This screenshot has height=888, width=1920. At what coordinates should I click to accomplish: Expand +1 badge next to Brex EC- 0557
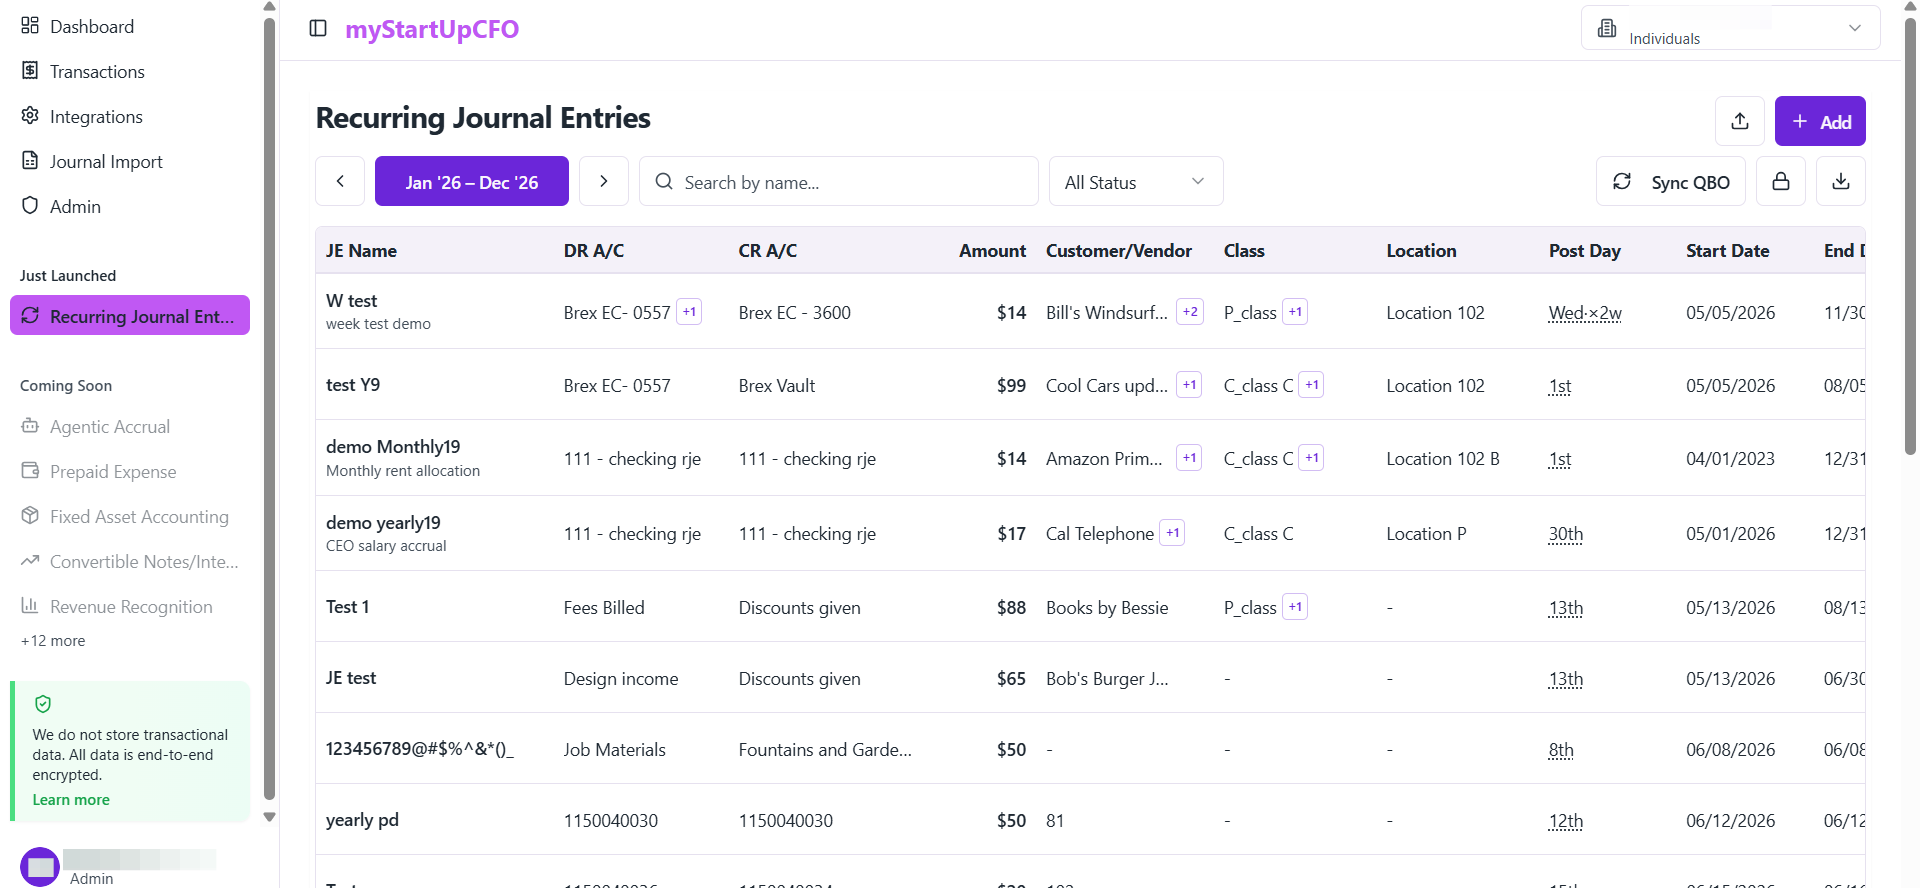coord(689,312)
